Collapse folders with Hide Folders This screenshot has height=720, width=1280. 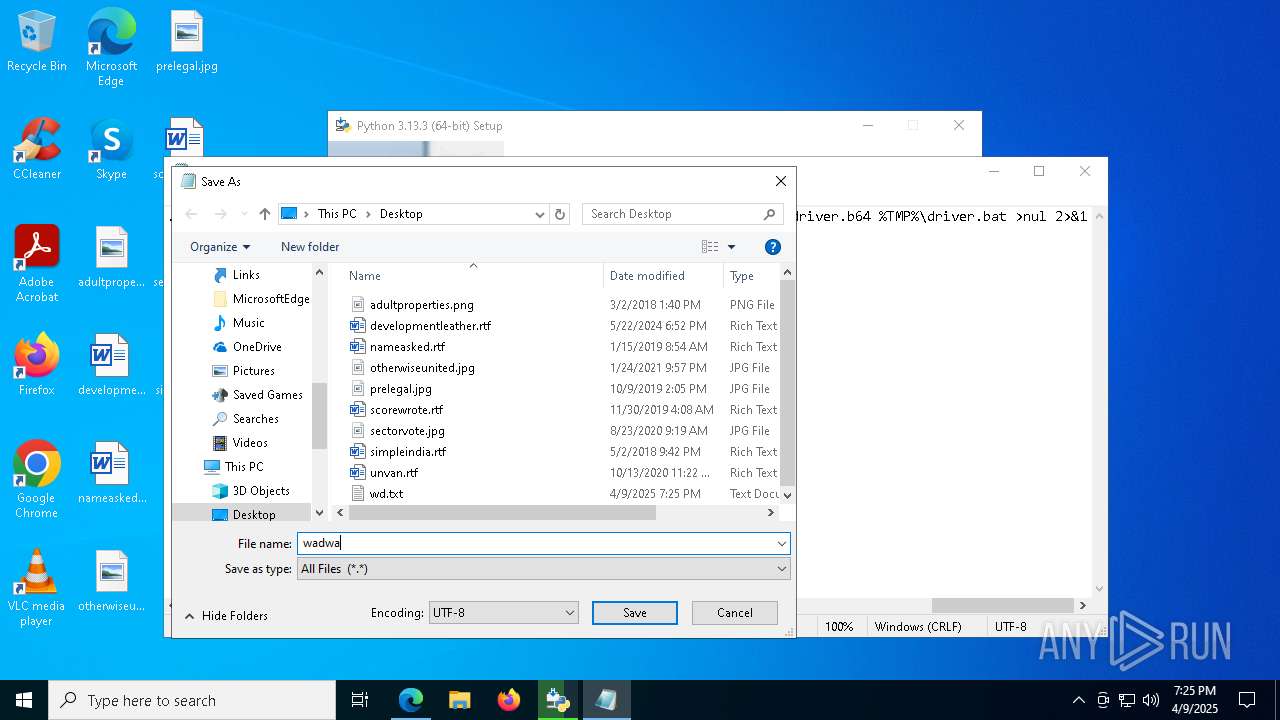pyautogui.click(x=226, y=616)
